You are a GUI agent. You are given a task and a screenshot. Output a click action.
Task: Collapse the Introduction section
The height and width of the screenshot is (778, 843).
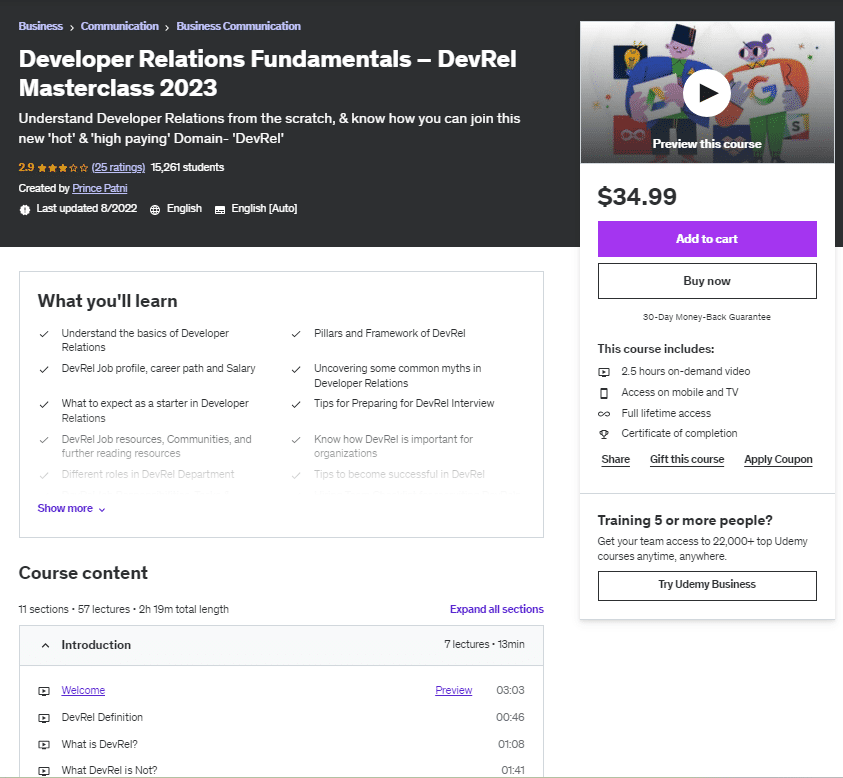[x=45, y=645]
